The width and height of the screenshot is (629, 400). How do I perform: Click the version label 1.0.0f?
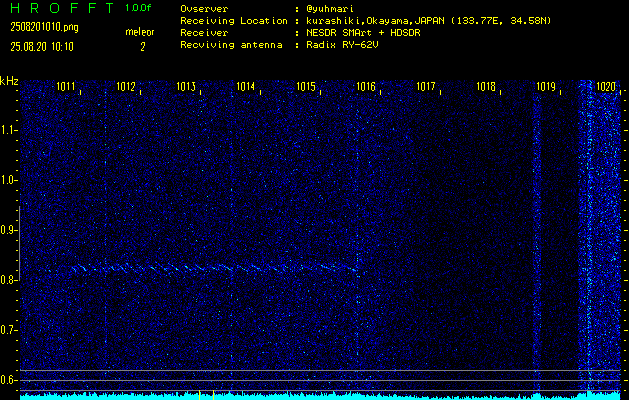(x=138, y=8)
